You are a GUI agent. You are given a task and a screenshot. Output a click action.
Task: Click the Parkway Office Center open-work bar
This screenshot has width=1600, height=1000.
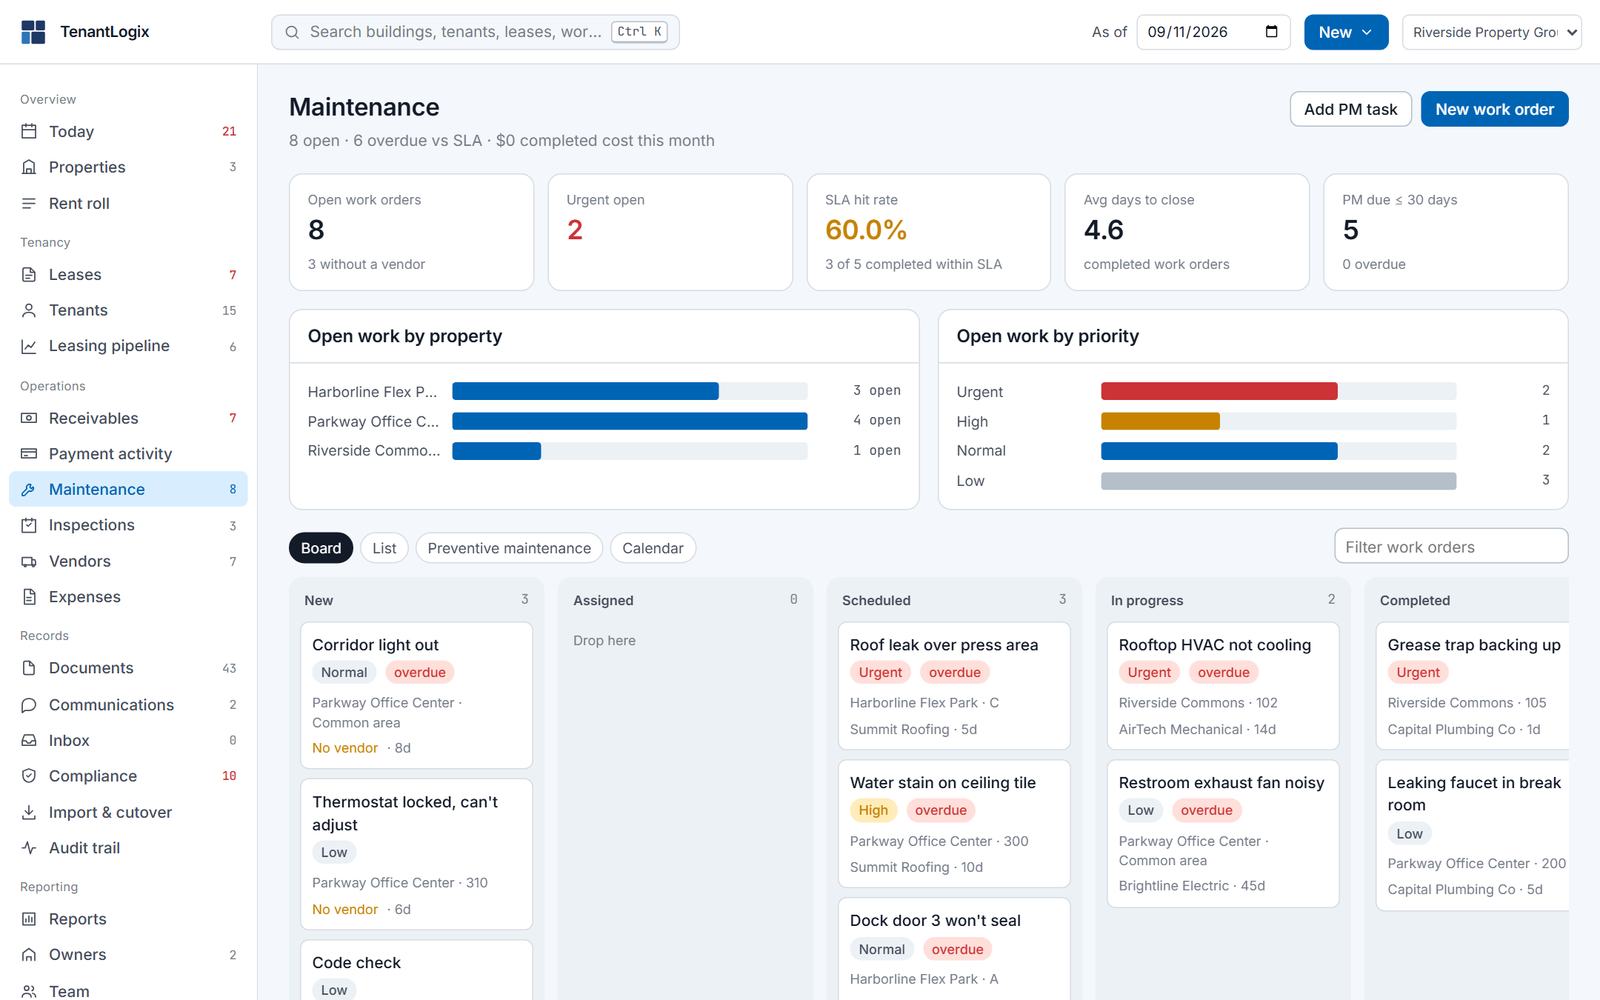coord(630,421)
